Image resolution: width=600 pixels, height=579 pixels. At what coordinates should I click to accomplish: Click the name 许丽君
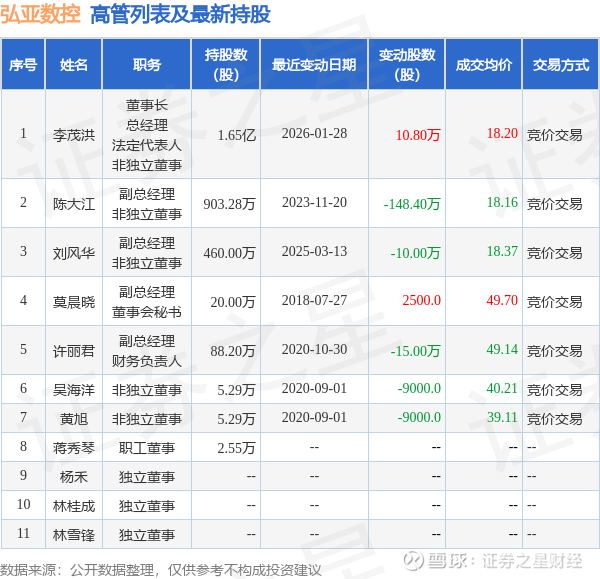pyautogui.click(x=74, y=351)
